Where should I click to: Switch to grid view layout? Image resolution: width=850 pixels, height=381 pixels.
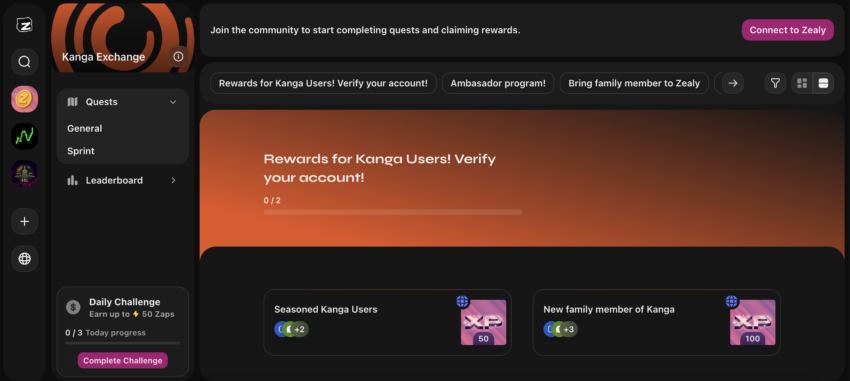coord(802,83)
